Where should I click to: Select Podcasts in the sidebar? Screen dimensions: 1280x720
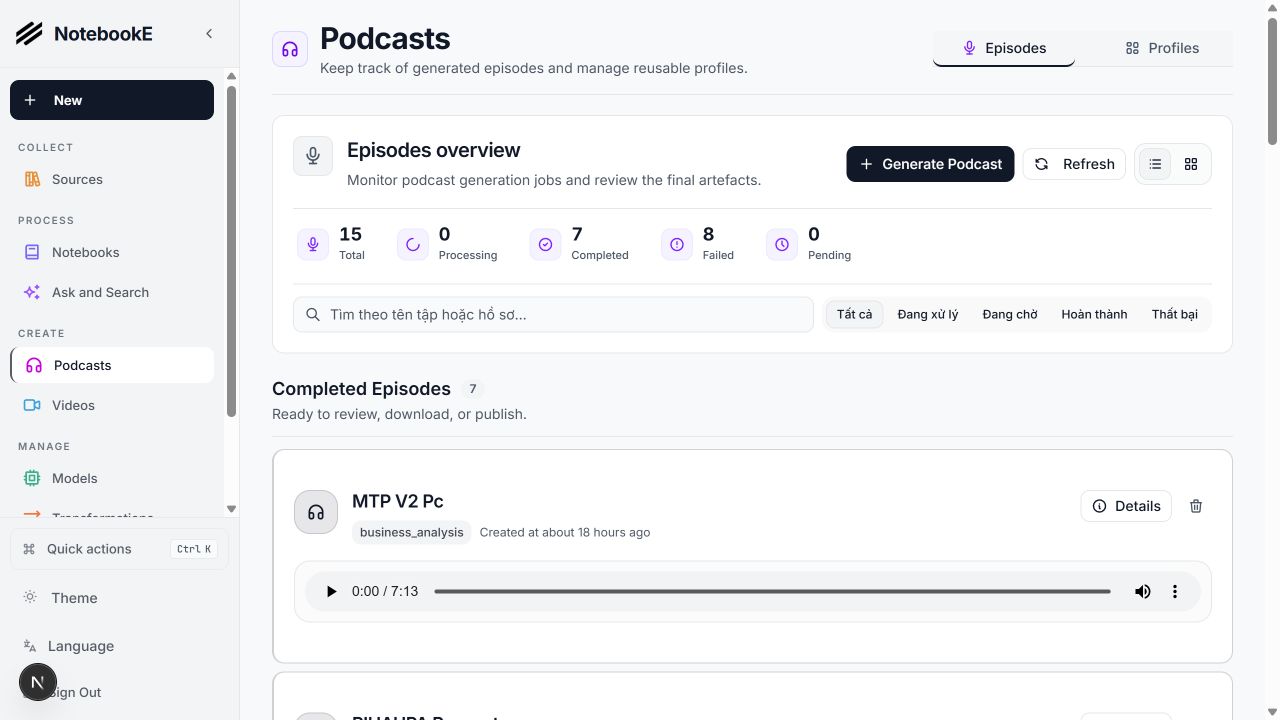112,365
